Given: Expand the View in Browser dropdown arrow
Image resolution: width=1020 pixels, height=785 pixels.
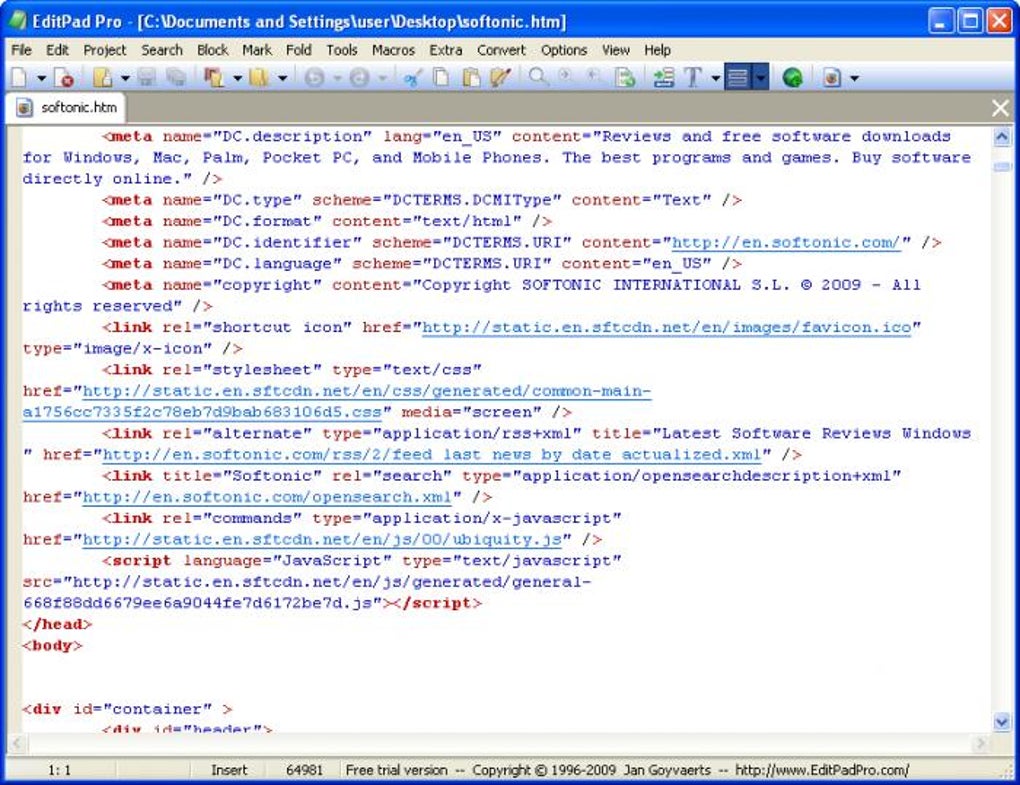Looking at the screenshot, I should [x=854, y=79].
